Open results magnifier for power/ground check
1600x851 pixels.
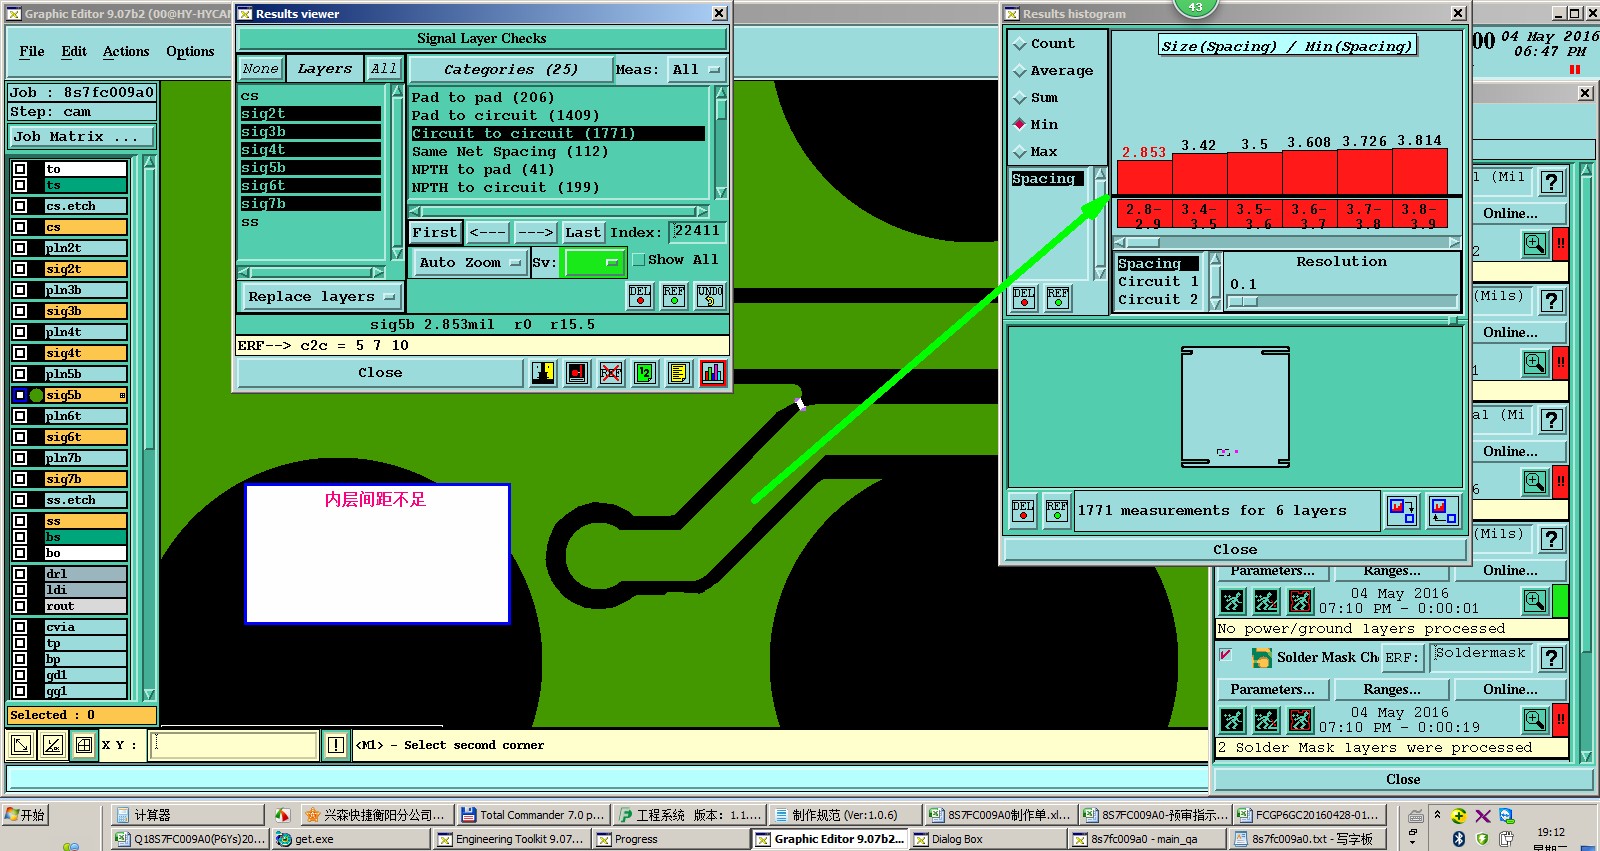(1535, 601)
